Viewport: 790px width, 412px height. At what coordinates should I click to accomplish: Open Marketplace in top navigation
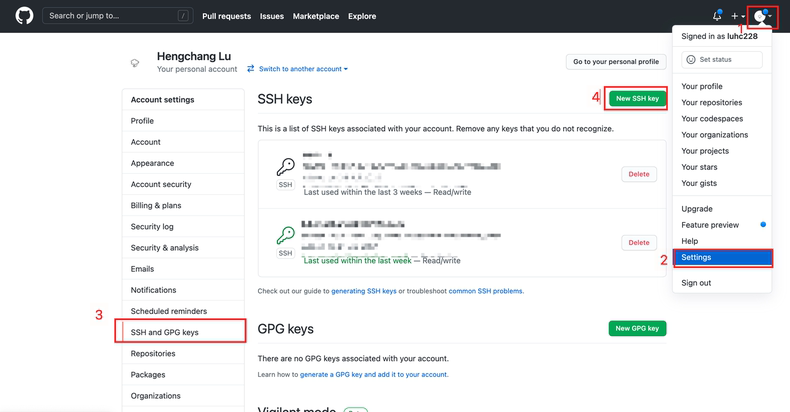point(316,16)
